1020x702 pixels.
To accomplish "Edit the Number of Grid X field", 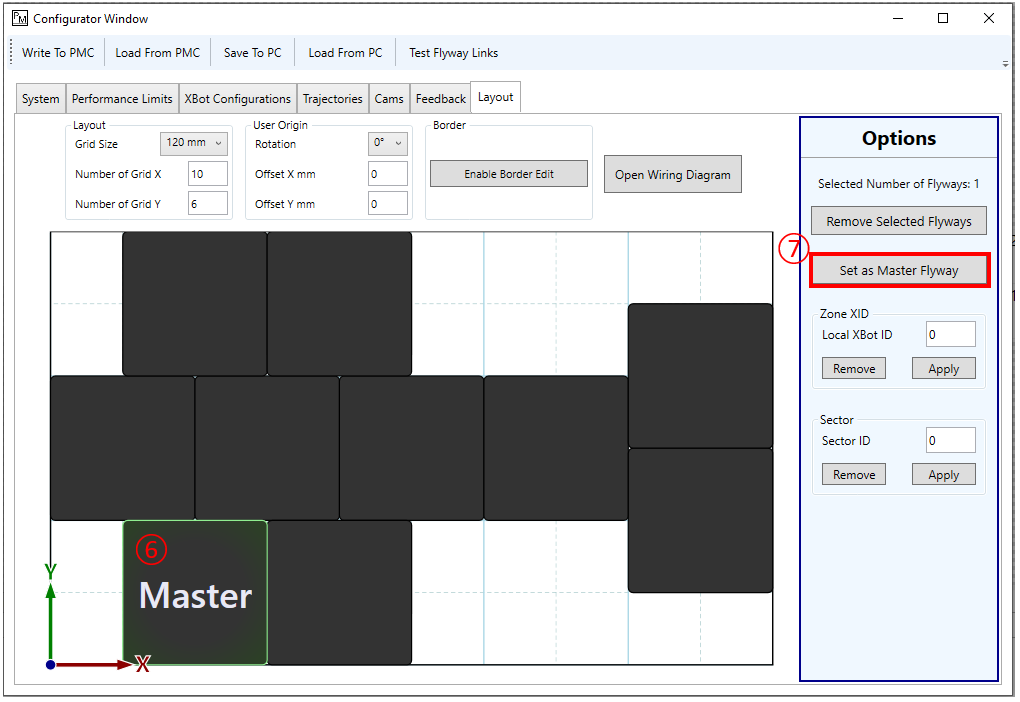I will pos(207,173).
